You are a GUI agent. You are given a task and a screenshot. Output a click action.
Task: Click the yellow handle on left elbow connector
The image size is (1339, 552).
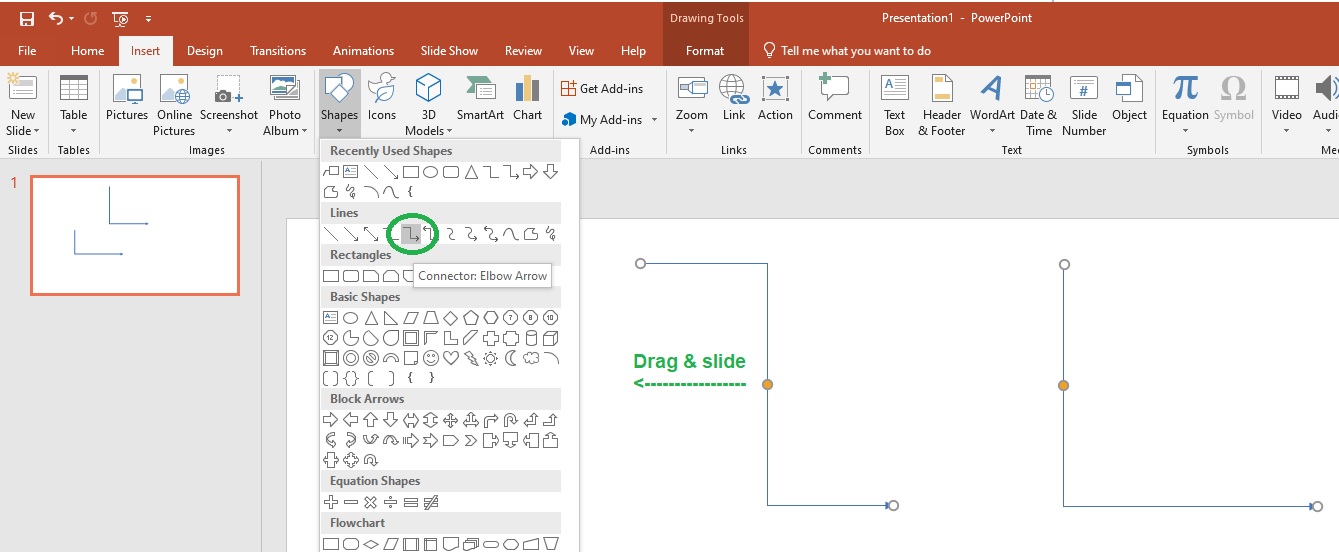pos(768,384)
